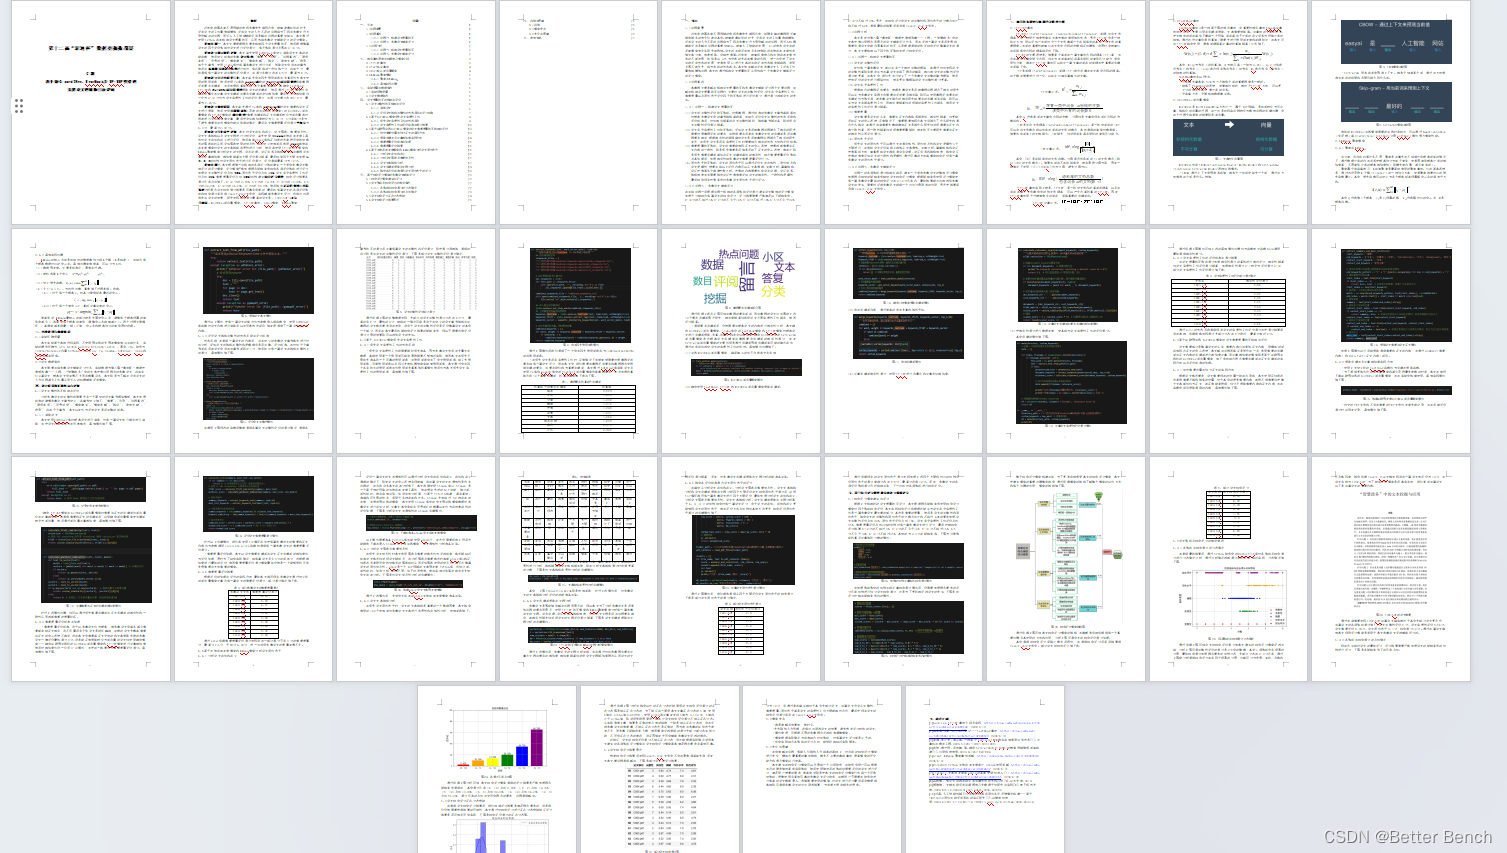The height and width of the screenshot is (853, 1507).
Task: Click the 文本 → 向量 dark figure
Action: [x=1228, y=136]
